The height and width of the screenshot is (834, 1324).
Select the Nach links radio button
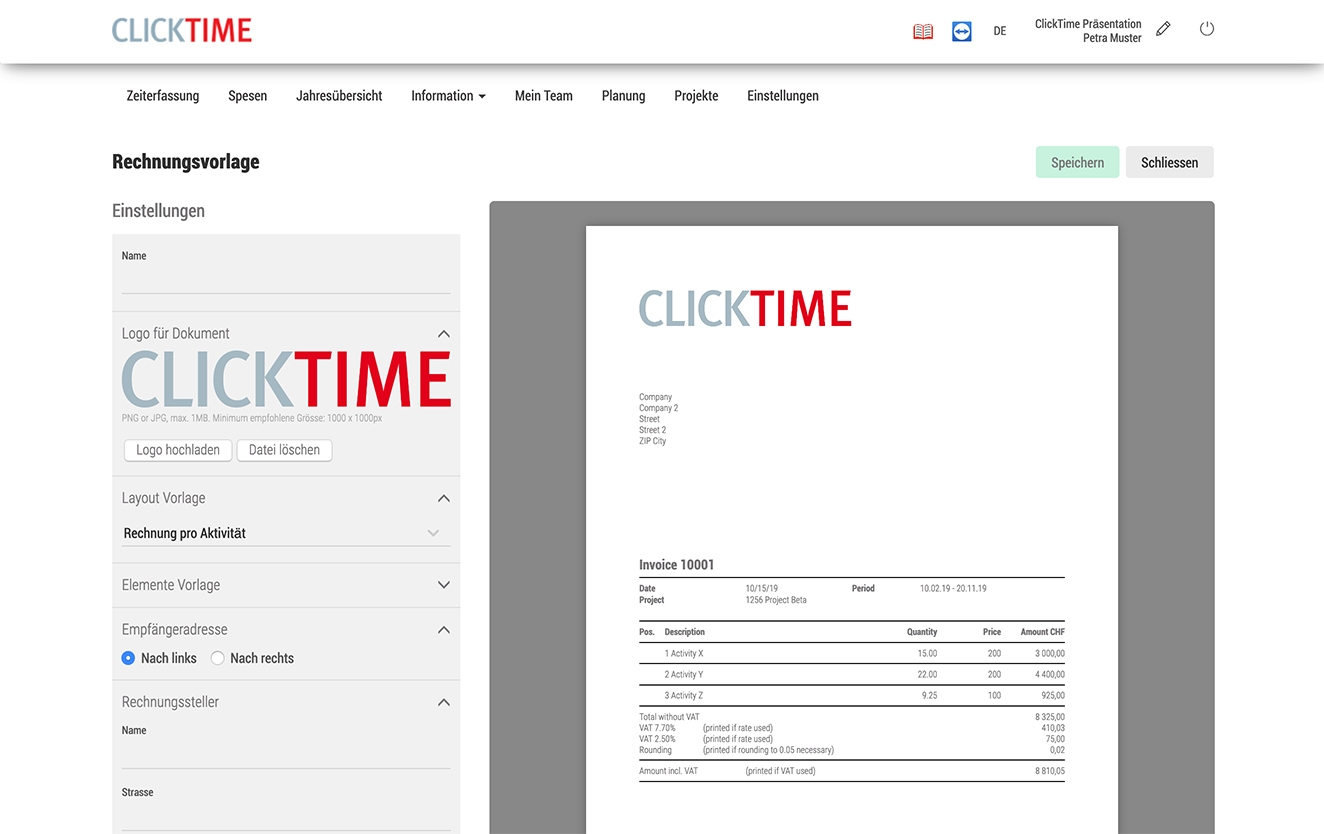[128, 658]
